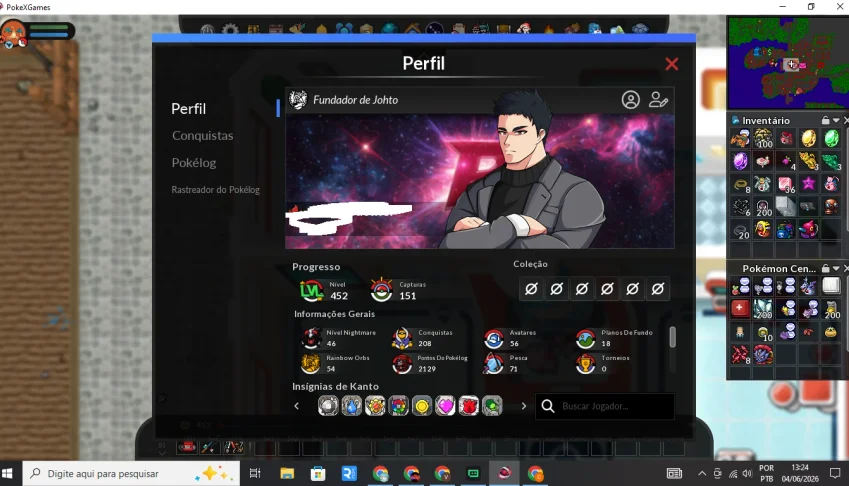
Task: Select the orange Thunder badge
Action: pos(375,406)
